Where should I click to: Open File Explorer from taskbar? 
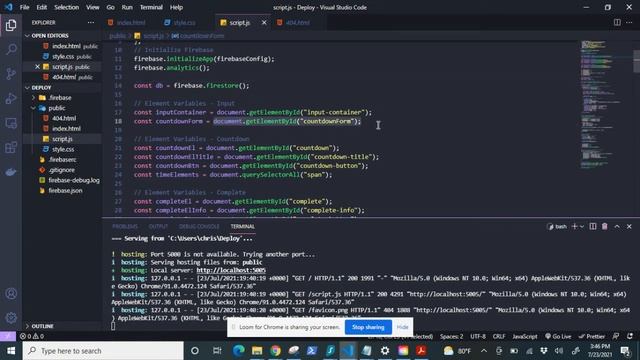(x=257, y=351)
